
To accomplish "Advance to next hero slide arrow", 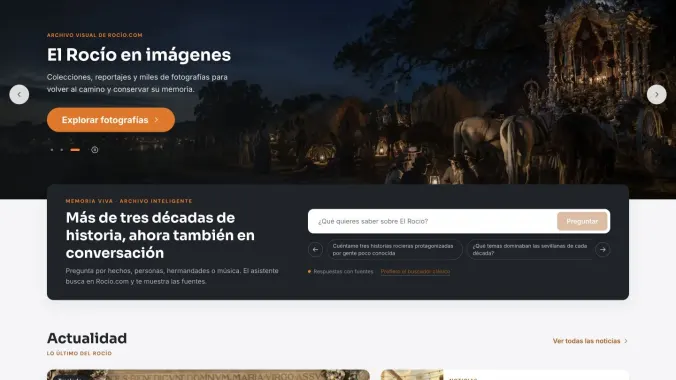I will tap(657, 94).
